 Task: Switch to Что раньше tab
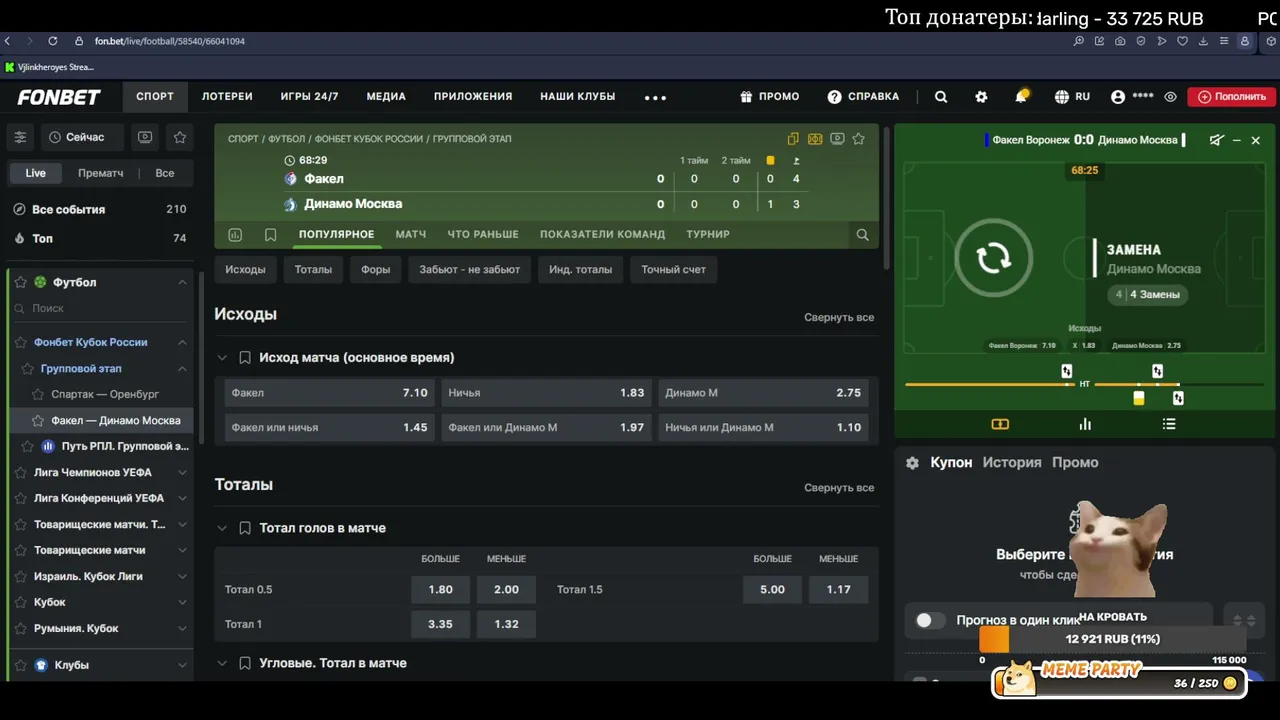click(483, 234)
